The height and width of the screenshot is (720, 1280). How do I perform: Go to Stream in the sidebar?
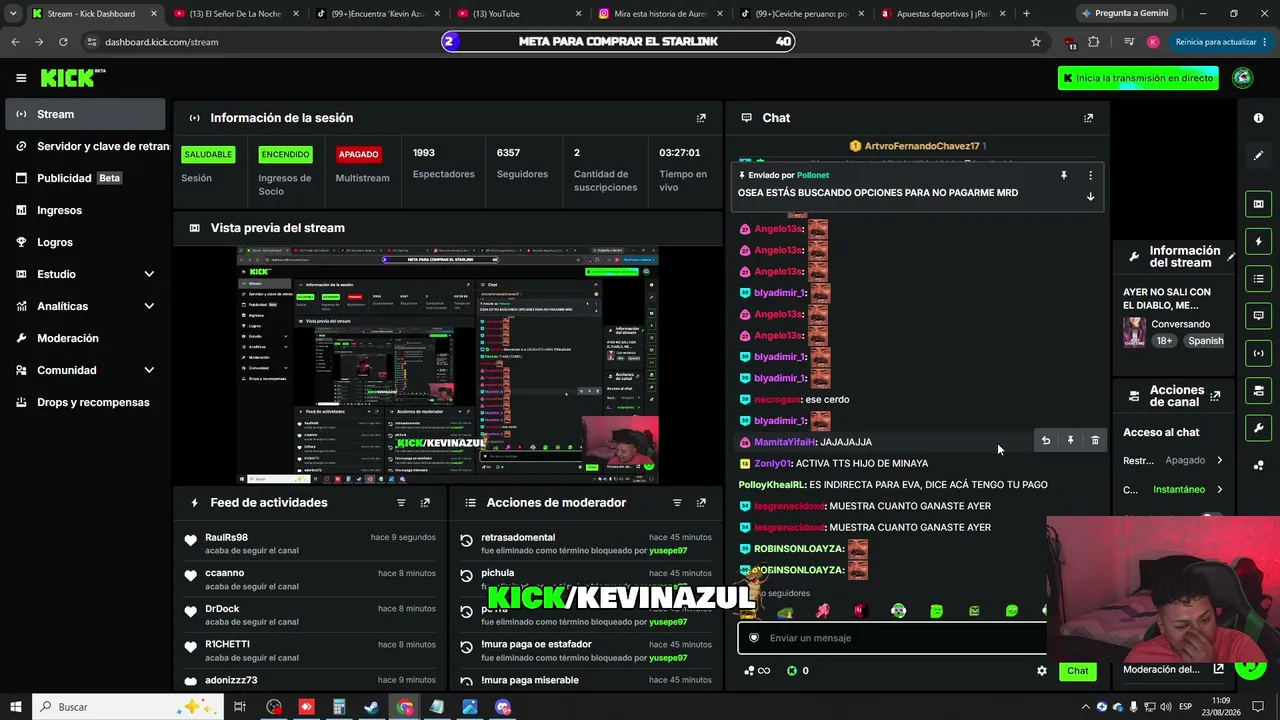click(85, 114)
